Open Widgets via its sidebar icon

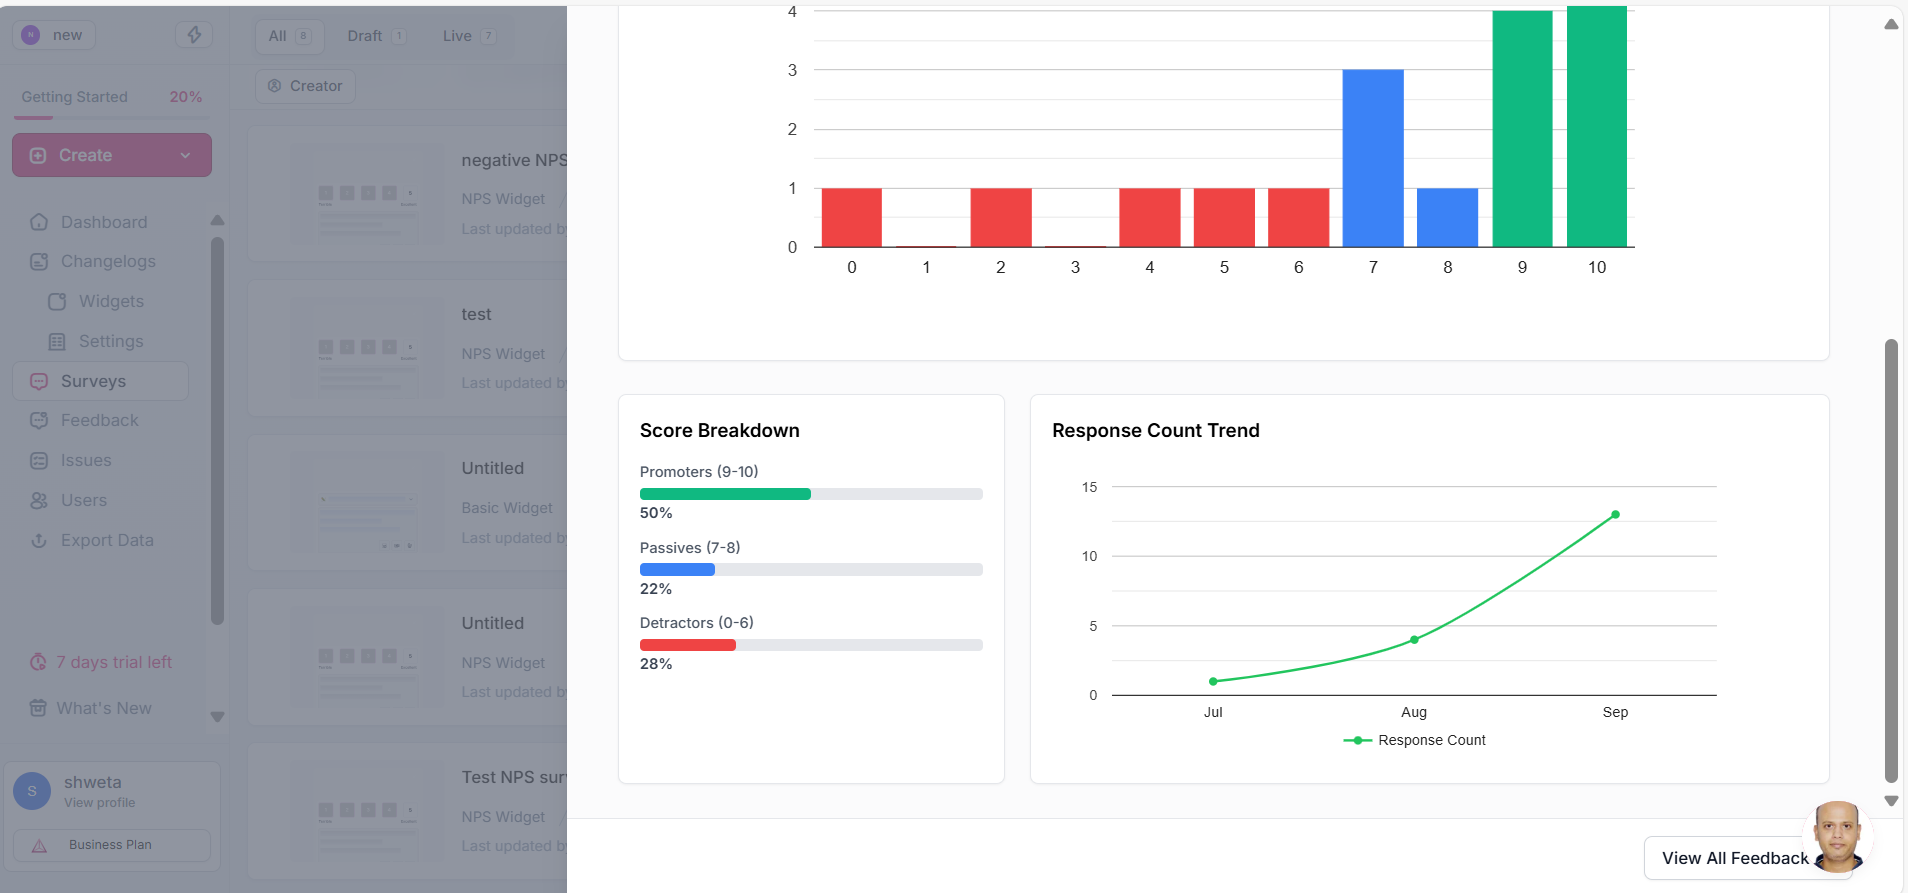[x=57, y=302]
